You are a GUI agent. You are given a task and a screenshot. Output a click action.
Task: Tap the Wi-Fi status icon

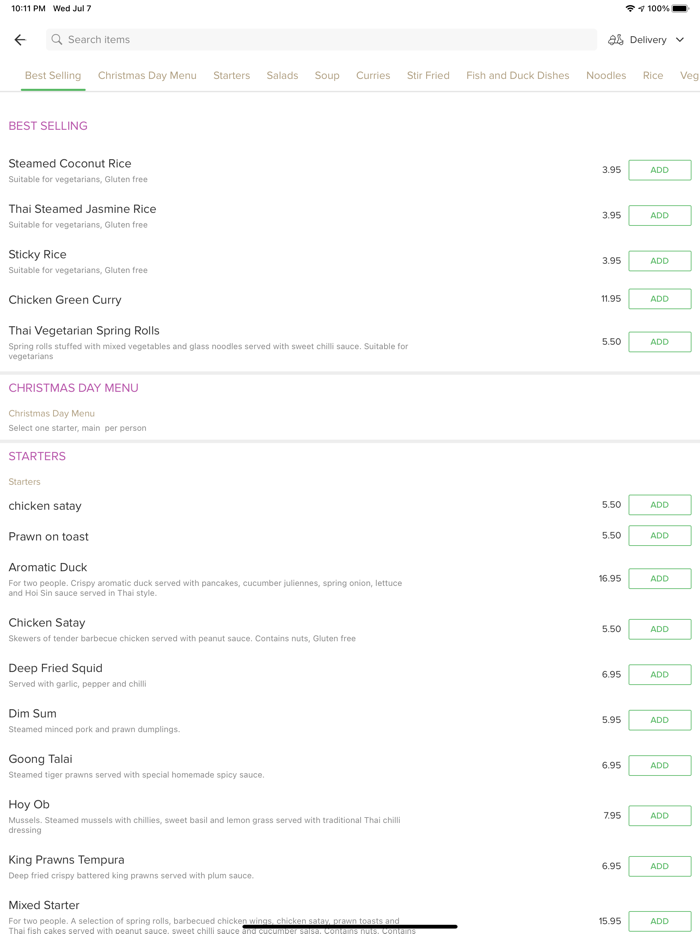tap(630, 9)
